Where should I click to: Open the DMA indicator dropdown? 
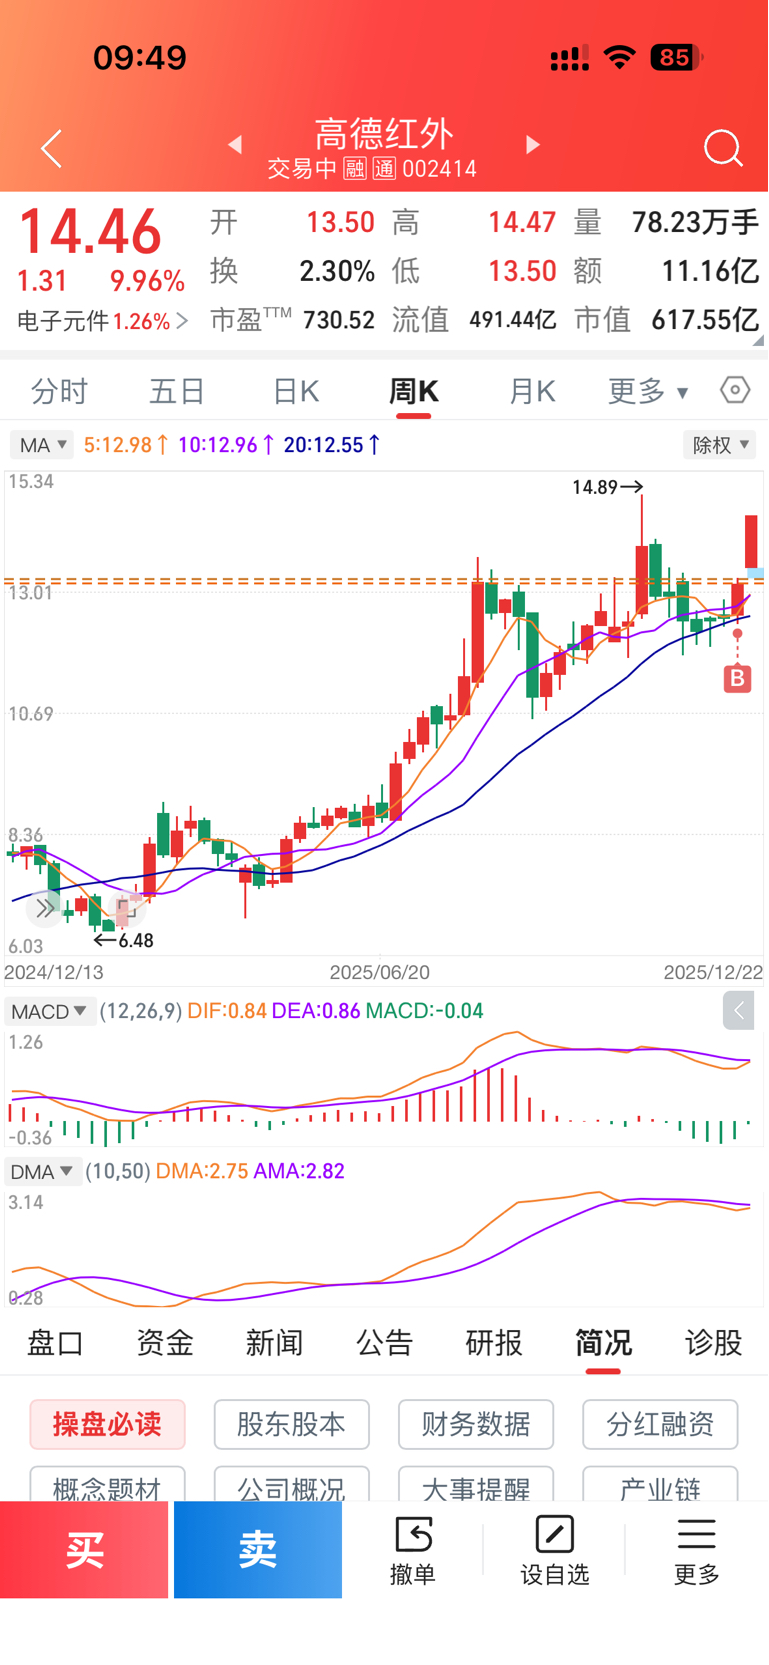[x=41, y=1171]
